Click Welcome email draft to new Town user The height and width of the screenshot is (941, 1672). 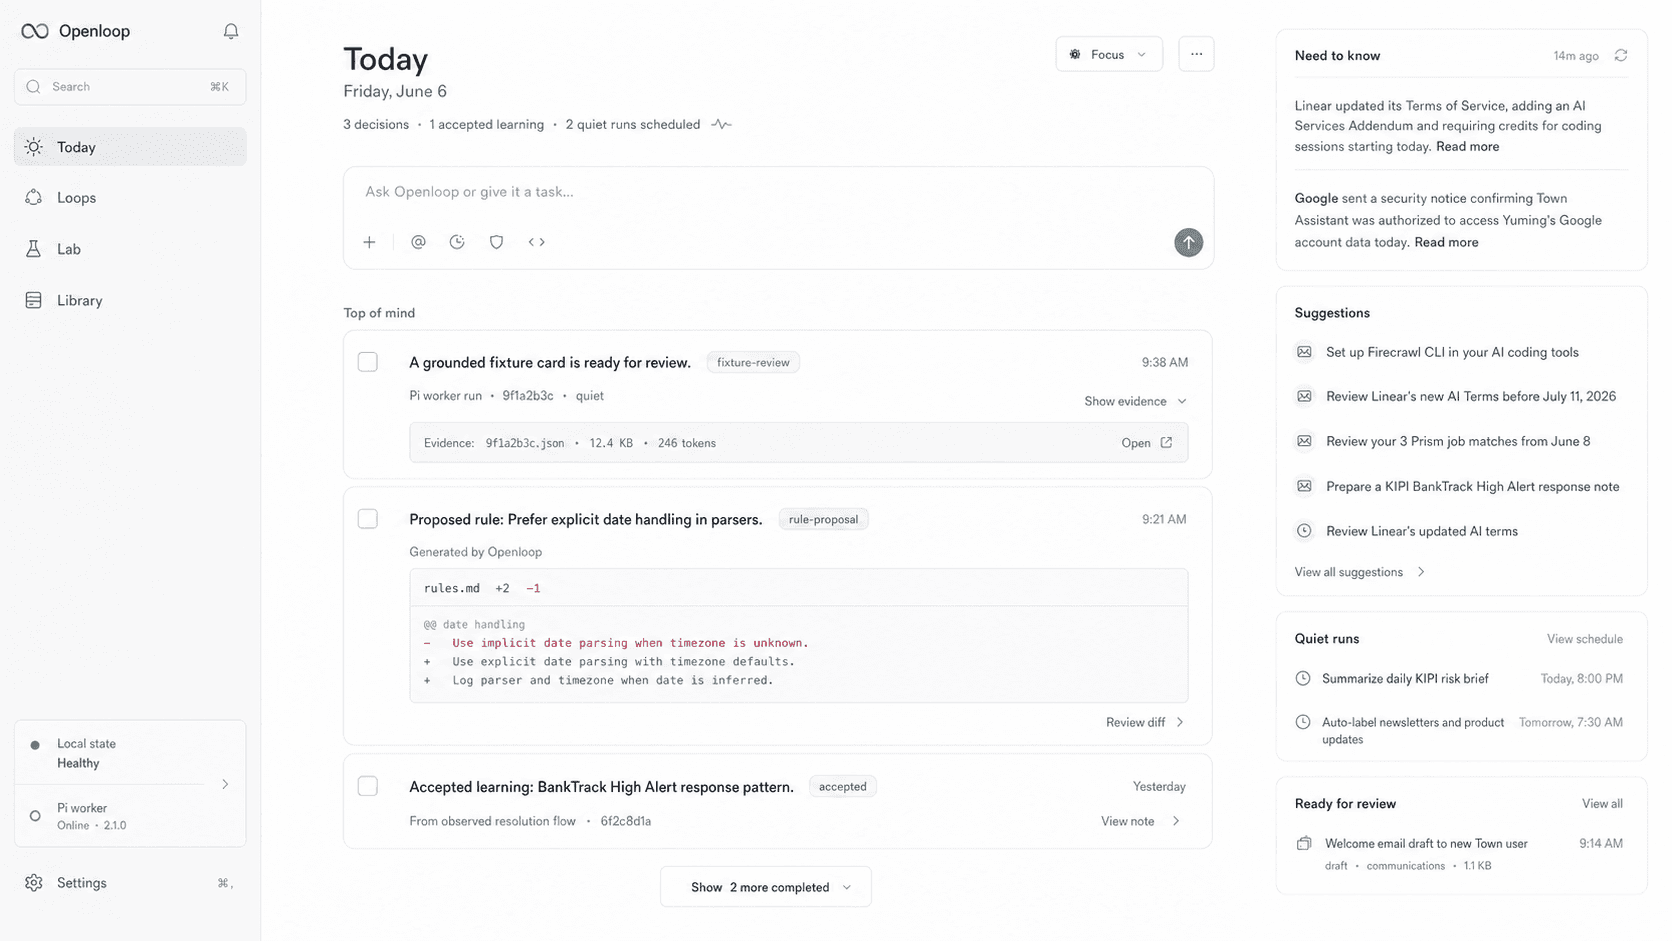click(1426, 843)
